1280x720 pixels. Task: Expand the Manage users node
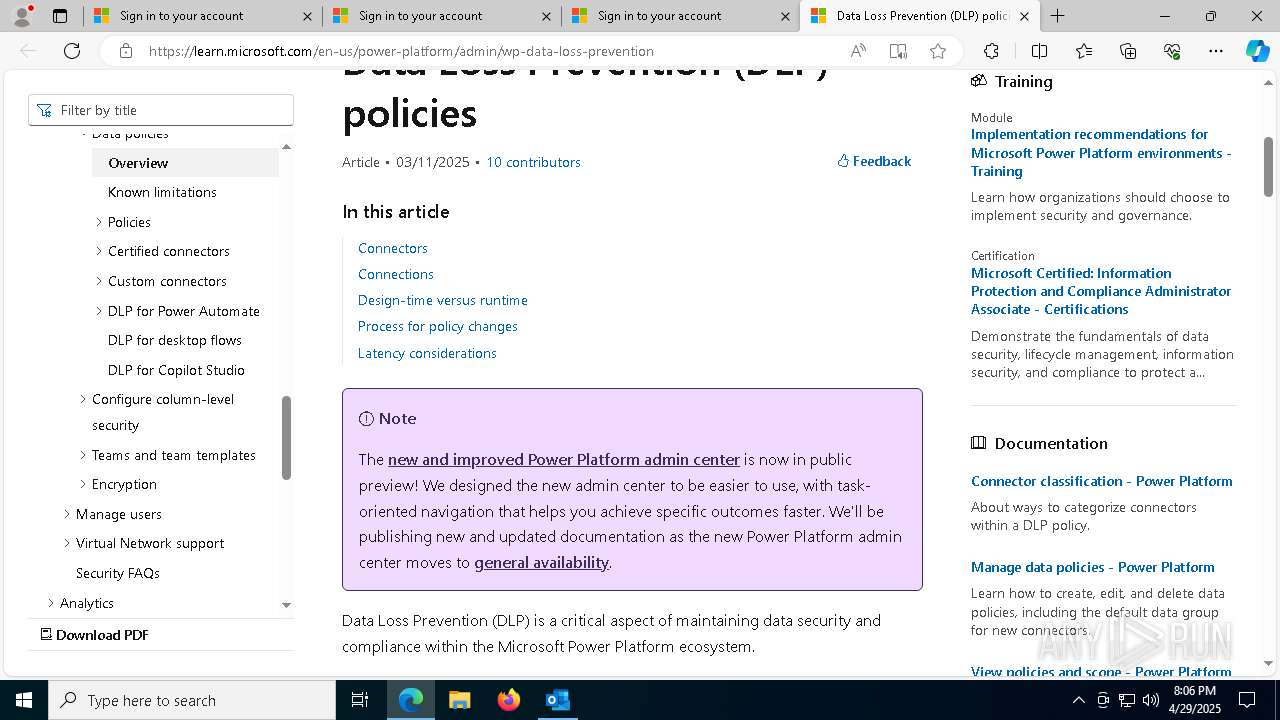[x=67, y=514]
